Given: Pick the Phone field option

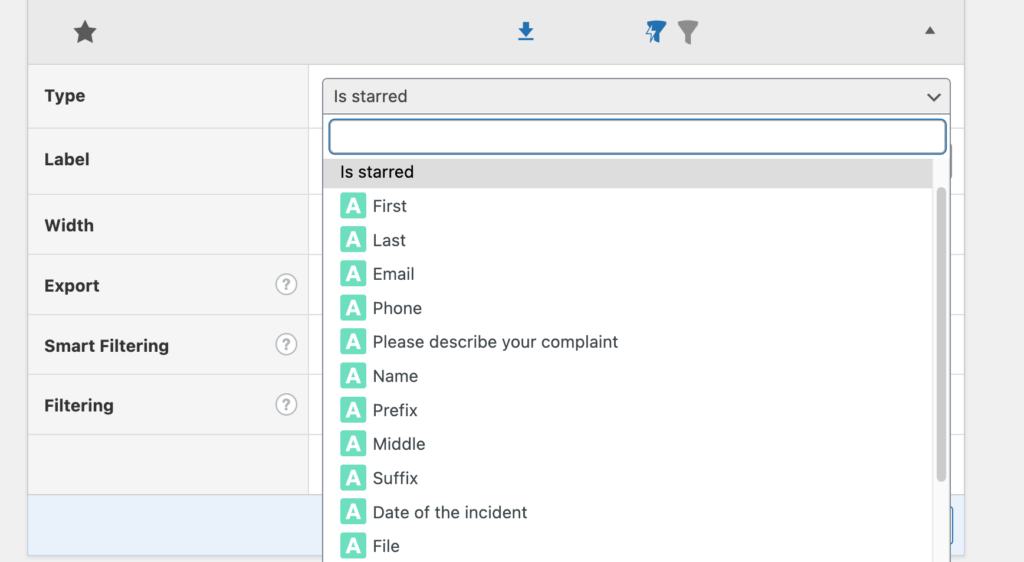Looking at the screenshot, I should pyautogui.click(x=397, y=308).
